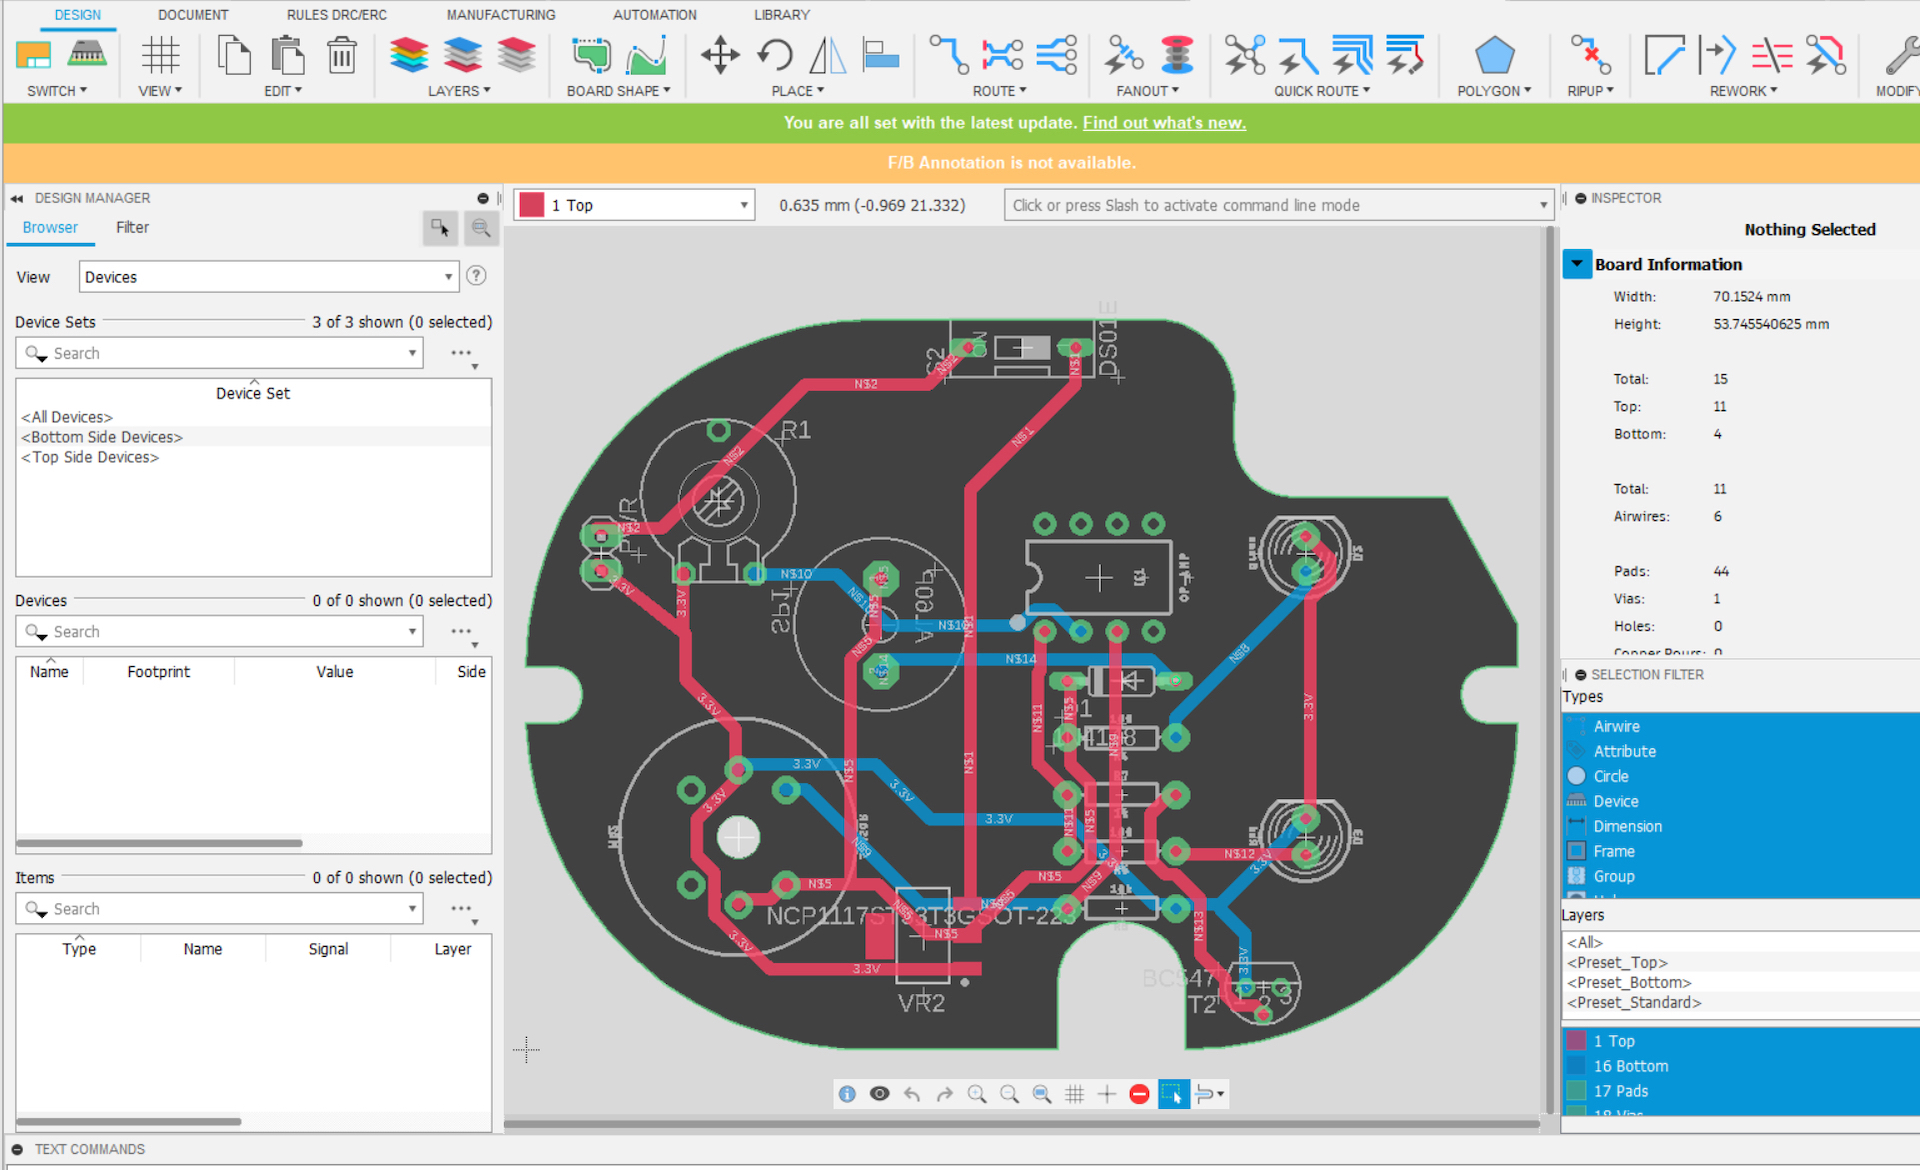Viewport: 1920px width, 1170px height.
Task: Select Top Side Devices in device set list
Action: pyautogui.click(x=90, y=457)
